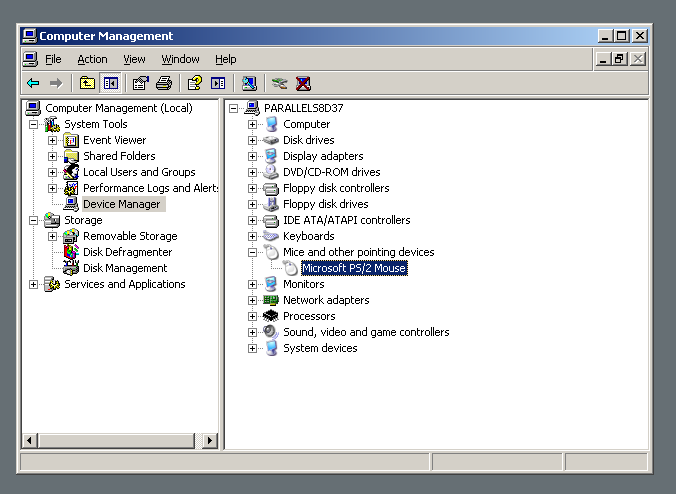Select Device Manager in the tree
Screen dimensions: 676x494
(122, 204)
